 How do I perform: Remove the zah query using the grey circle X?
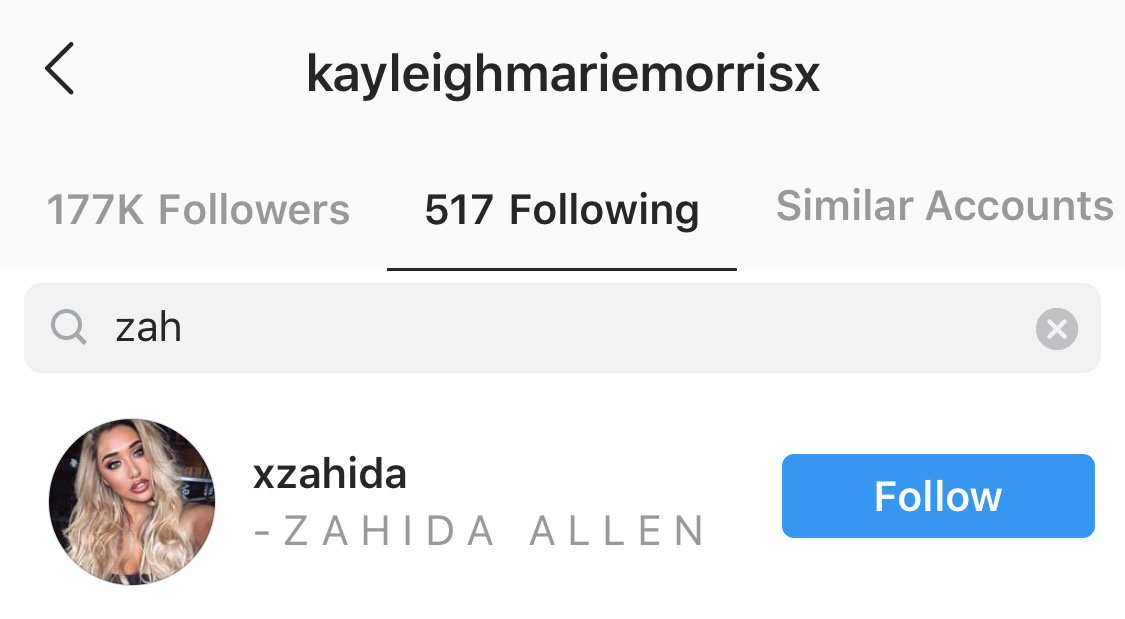point(1056,329)
